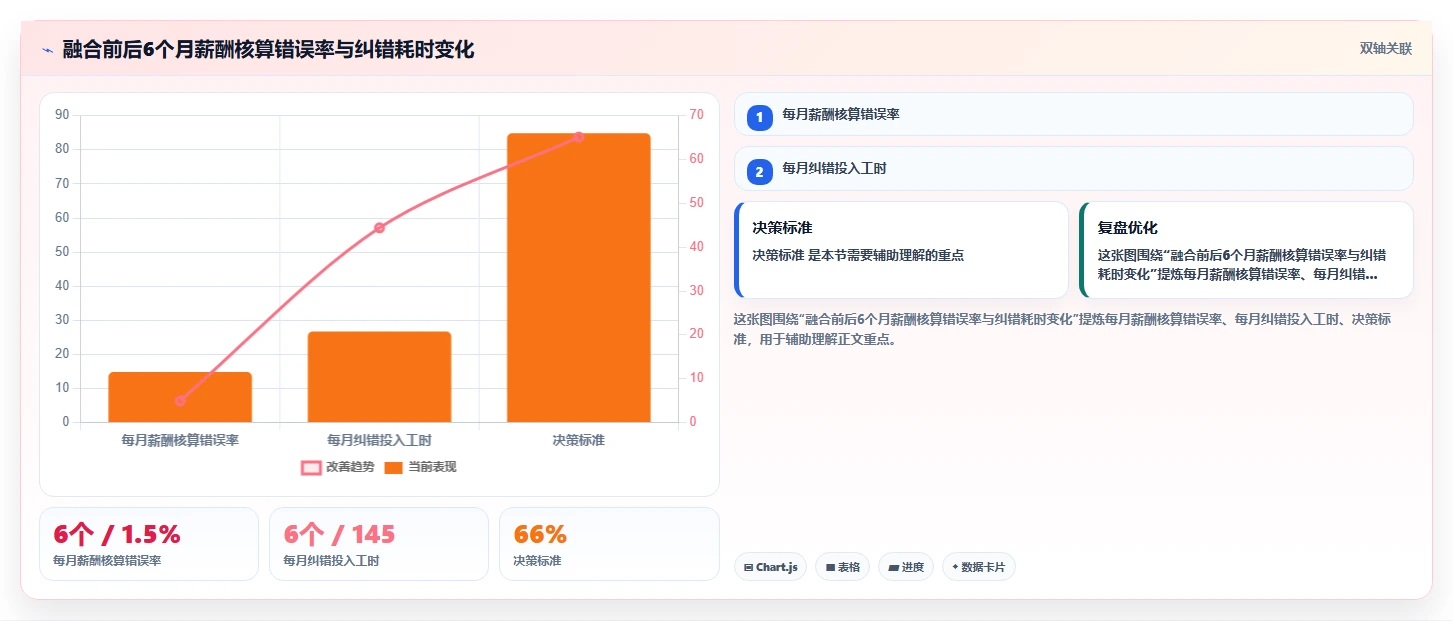The height and width of the screenshot is (621, 1453).
Task: Click the icon inside the Chart.js chip
Action: 748,568
